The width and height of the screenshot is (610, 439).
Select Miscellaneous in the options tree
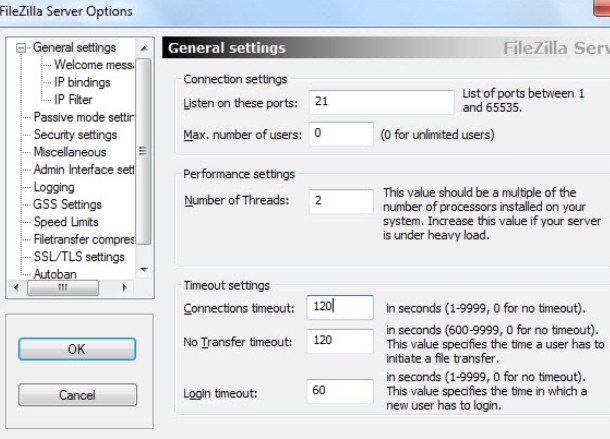click(70, 152)
